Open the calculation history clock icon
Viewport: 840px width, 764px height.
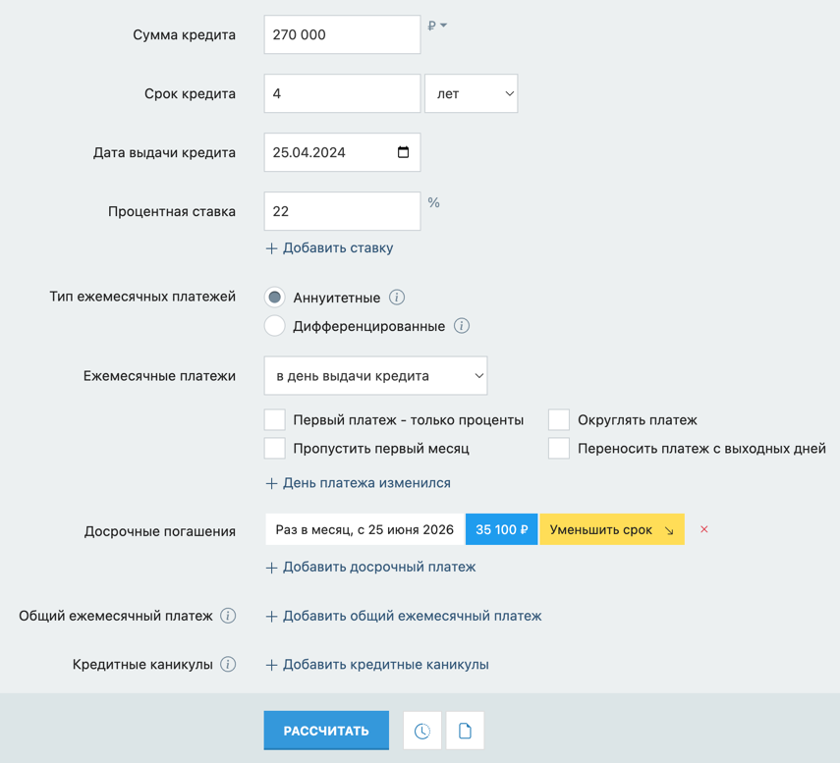click(422, 731)
